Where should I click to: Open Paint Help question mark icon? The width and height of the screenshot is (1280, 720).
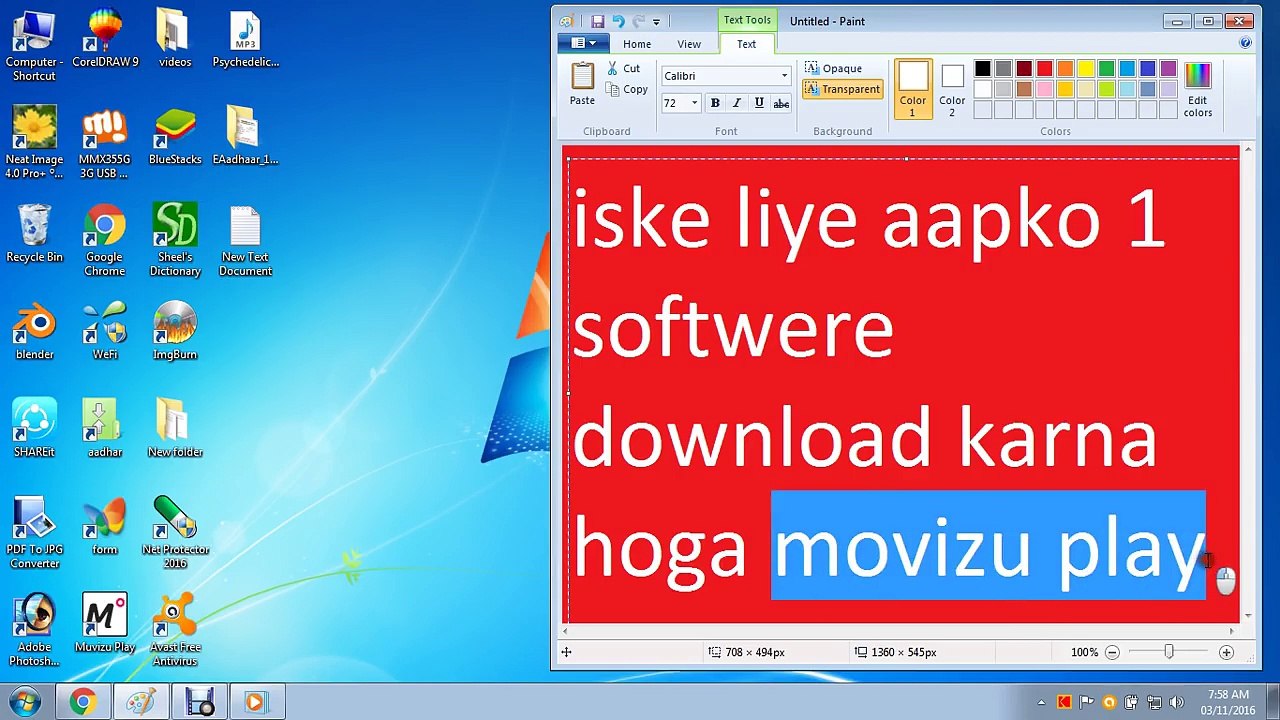point(1245,43)
